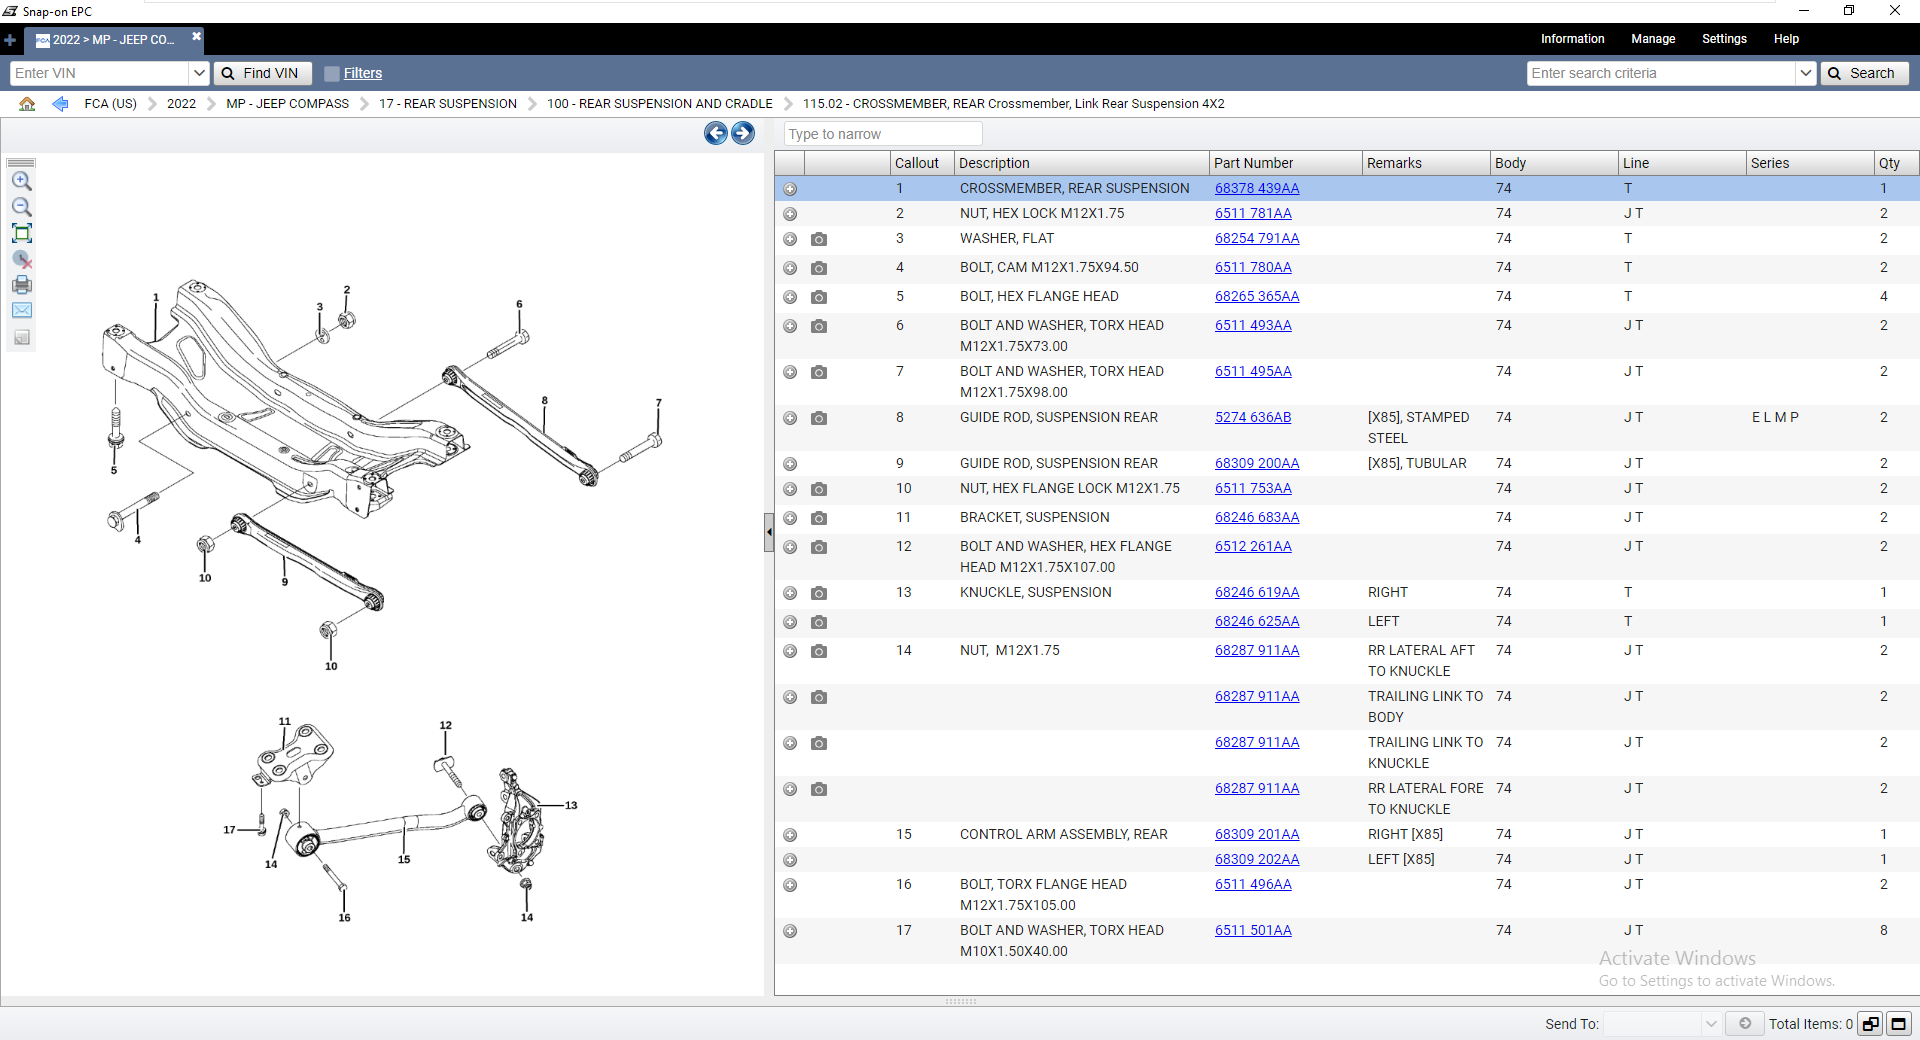
Task: Click the 2022 breadcrumb item
Action: (182, 104)
